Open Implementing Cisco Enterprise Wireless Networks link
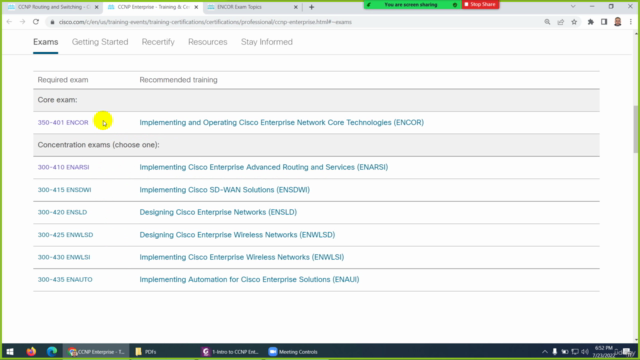Image resolution: width=640 pixels, height=360 pixels. pyautogui.click(x=242, y=257)
